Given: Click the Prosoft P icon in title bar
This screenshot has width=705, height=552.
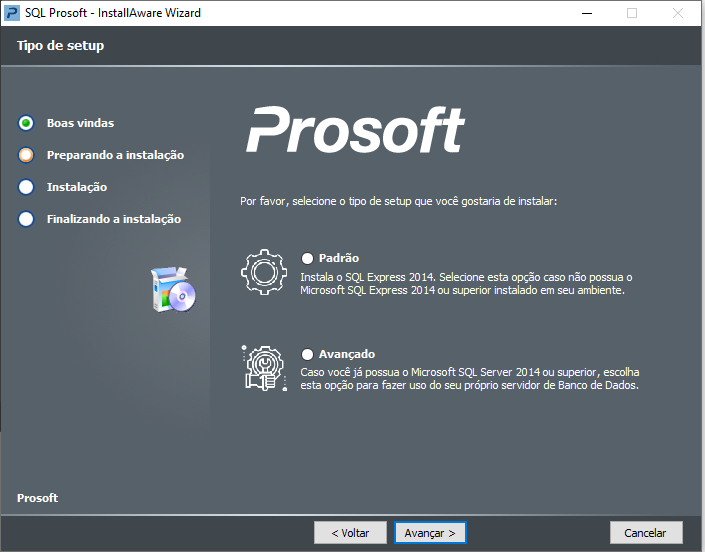Looking at the screenshot, I should [11, 13].
